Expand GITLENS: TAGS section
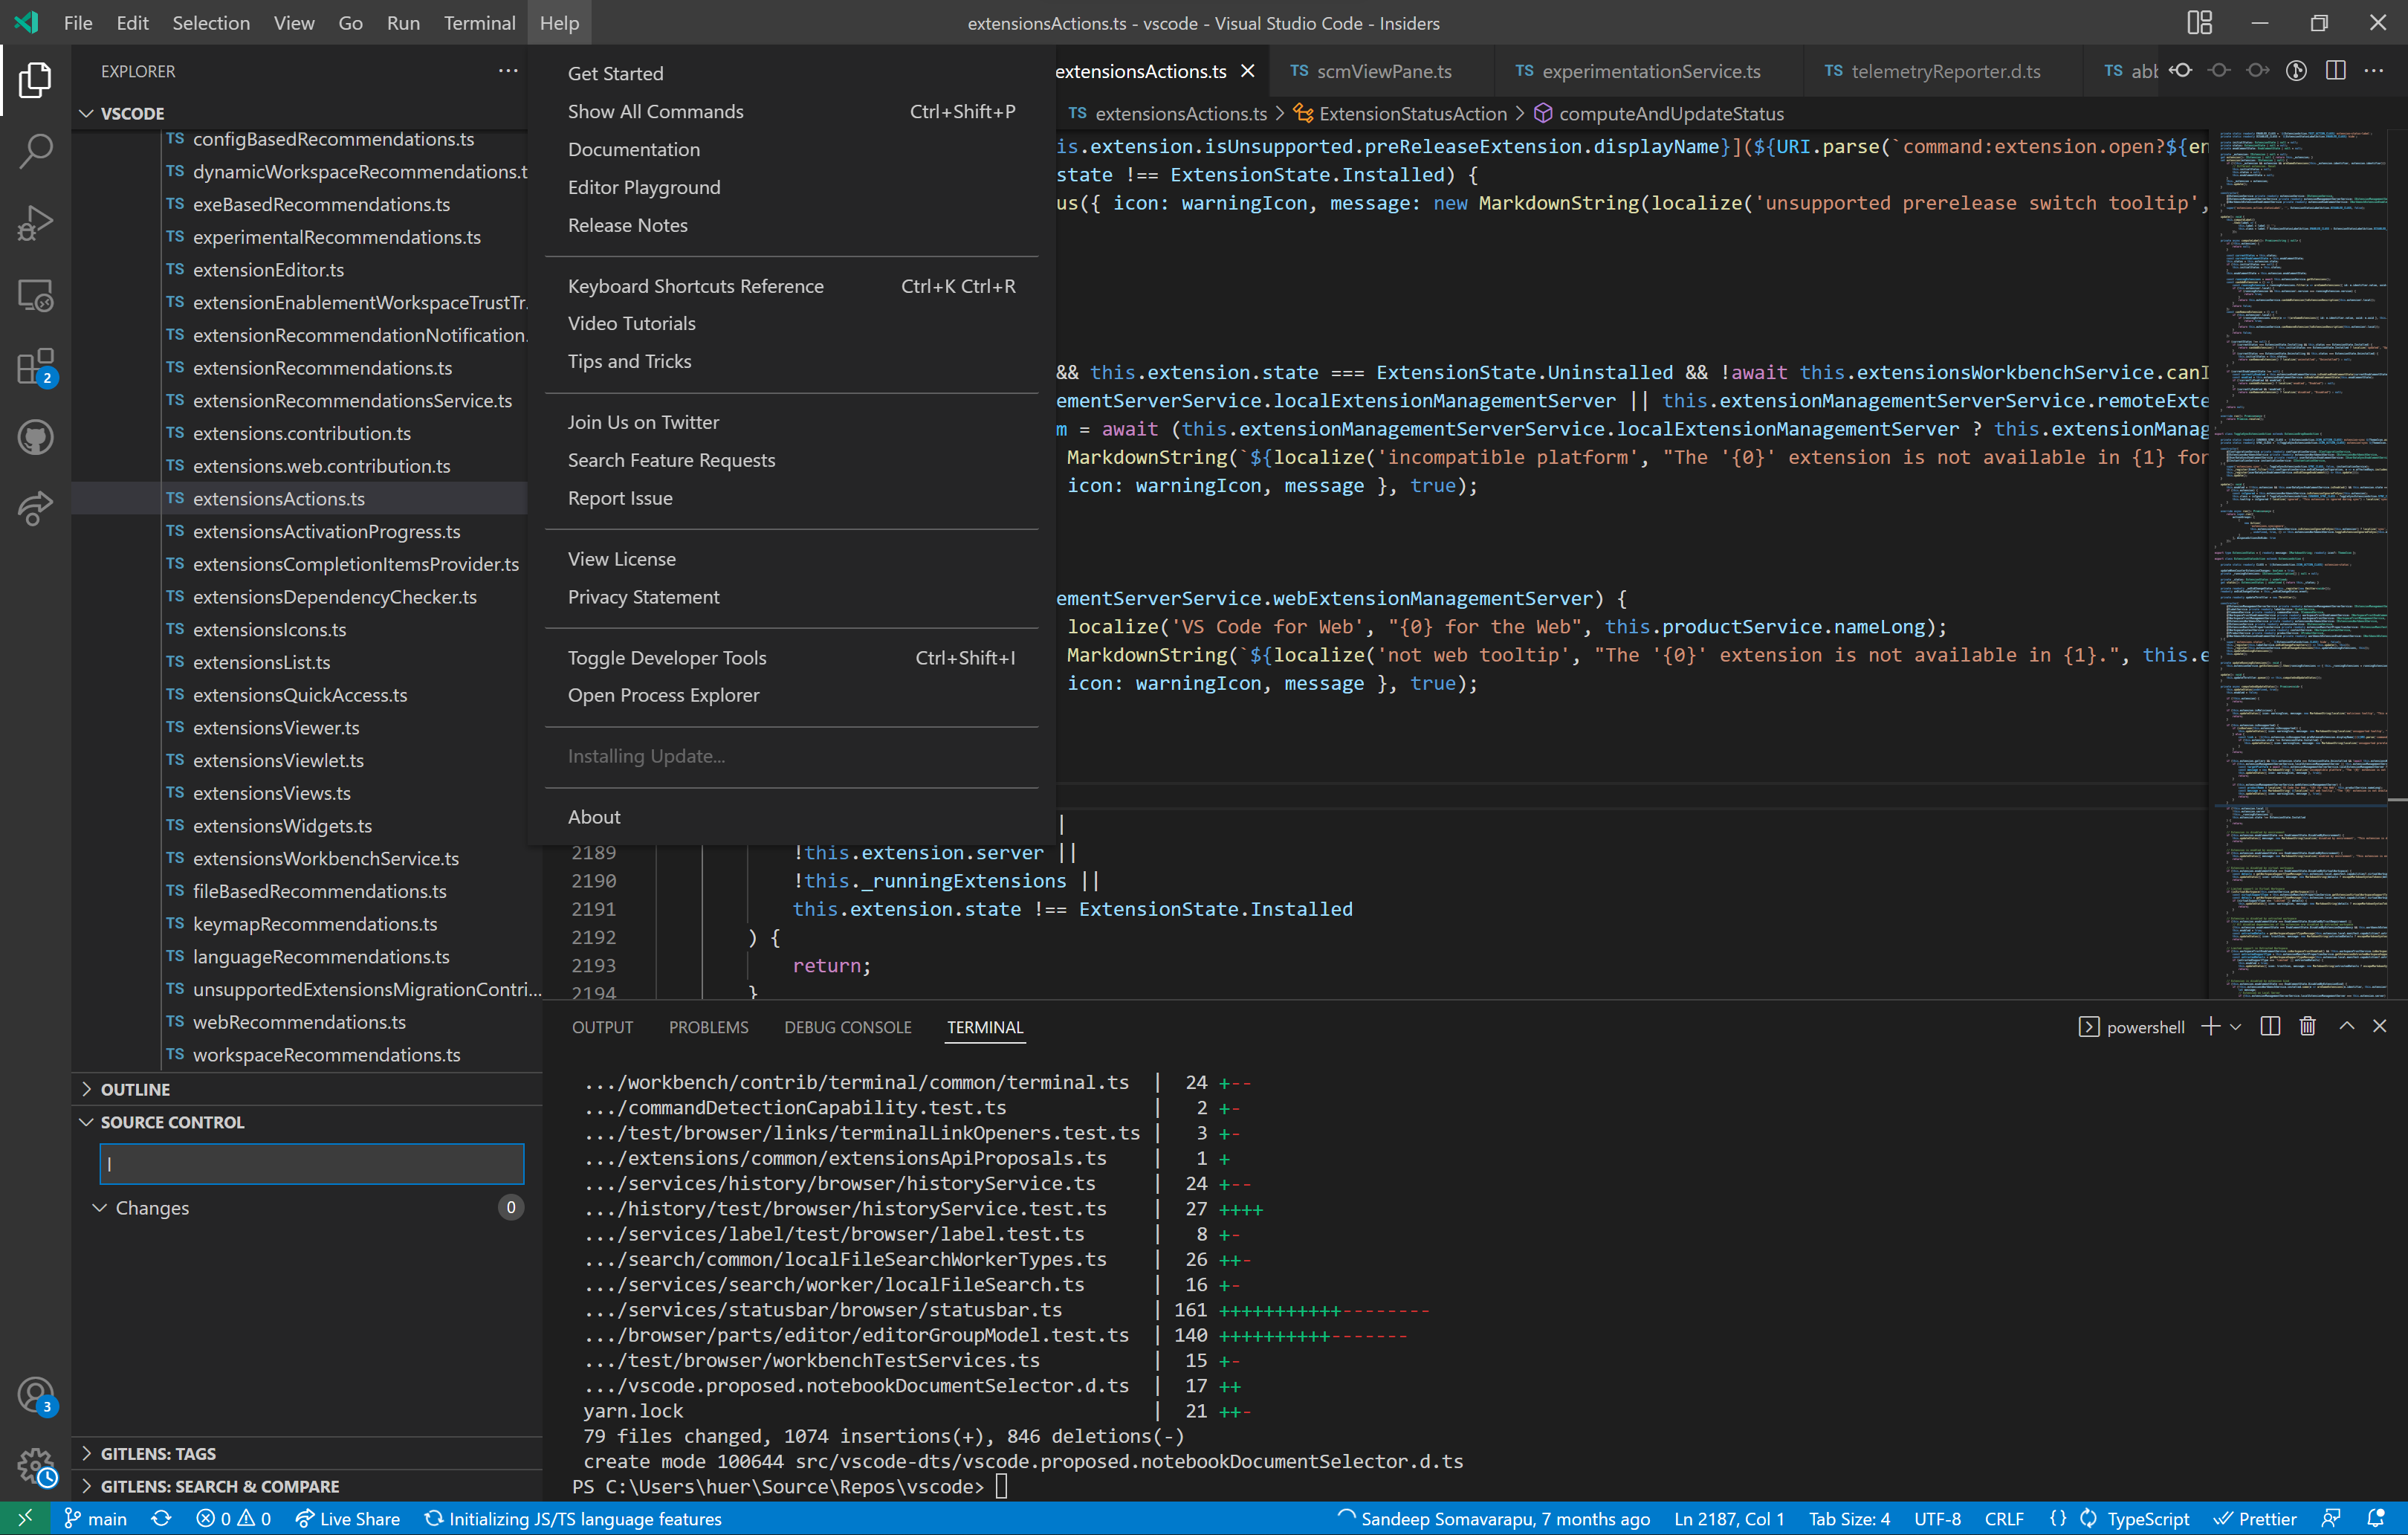Image resolution: width=2408 pixels, height=1535 pixels. [x=156, y=1452]
